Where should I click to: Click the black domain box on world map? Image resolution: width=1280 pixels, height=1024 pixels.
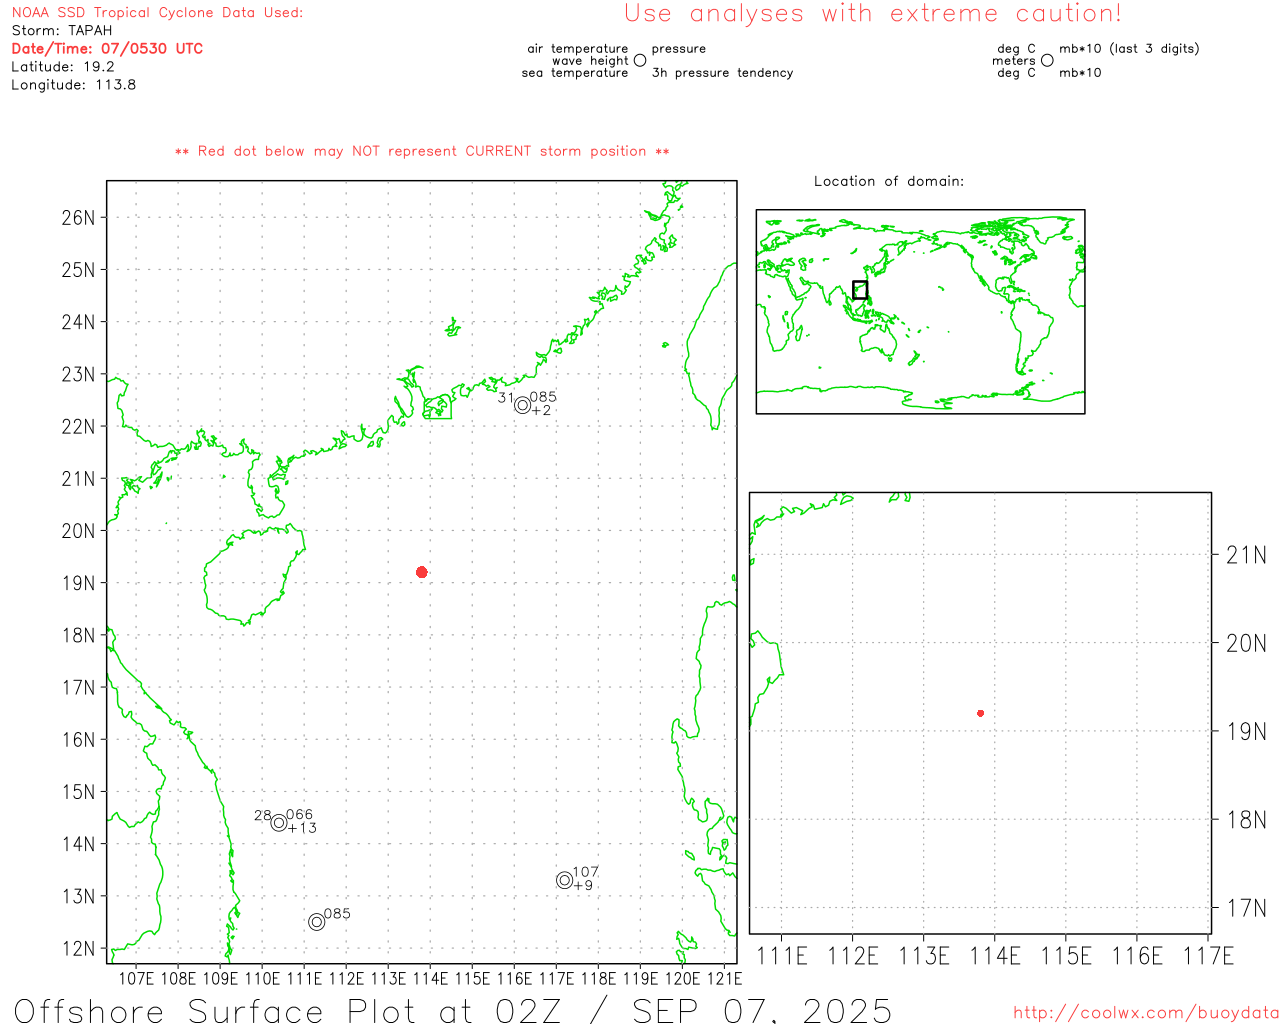[860, 290]
